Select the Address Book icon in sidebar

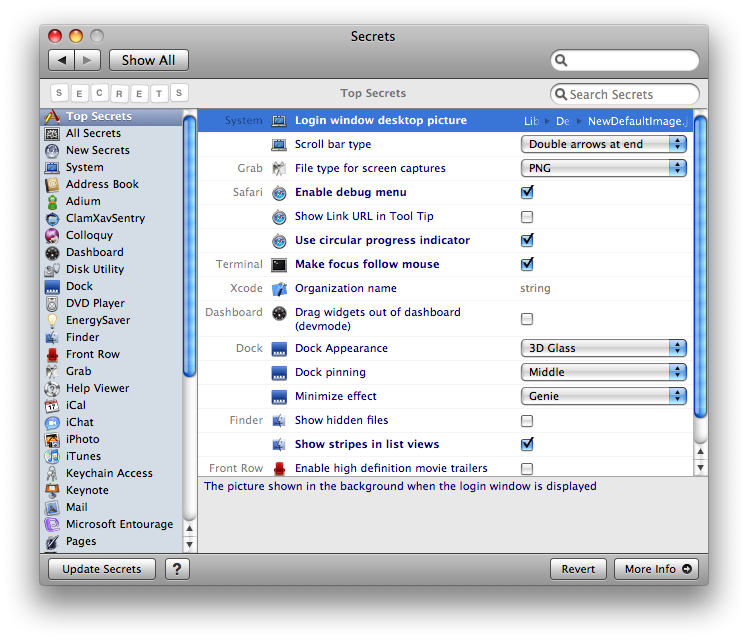(x=52, y=185)
